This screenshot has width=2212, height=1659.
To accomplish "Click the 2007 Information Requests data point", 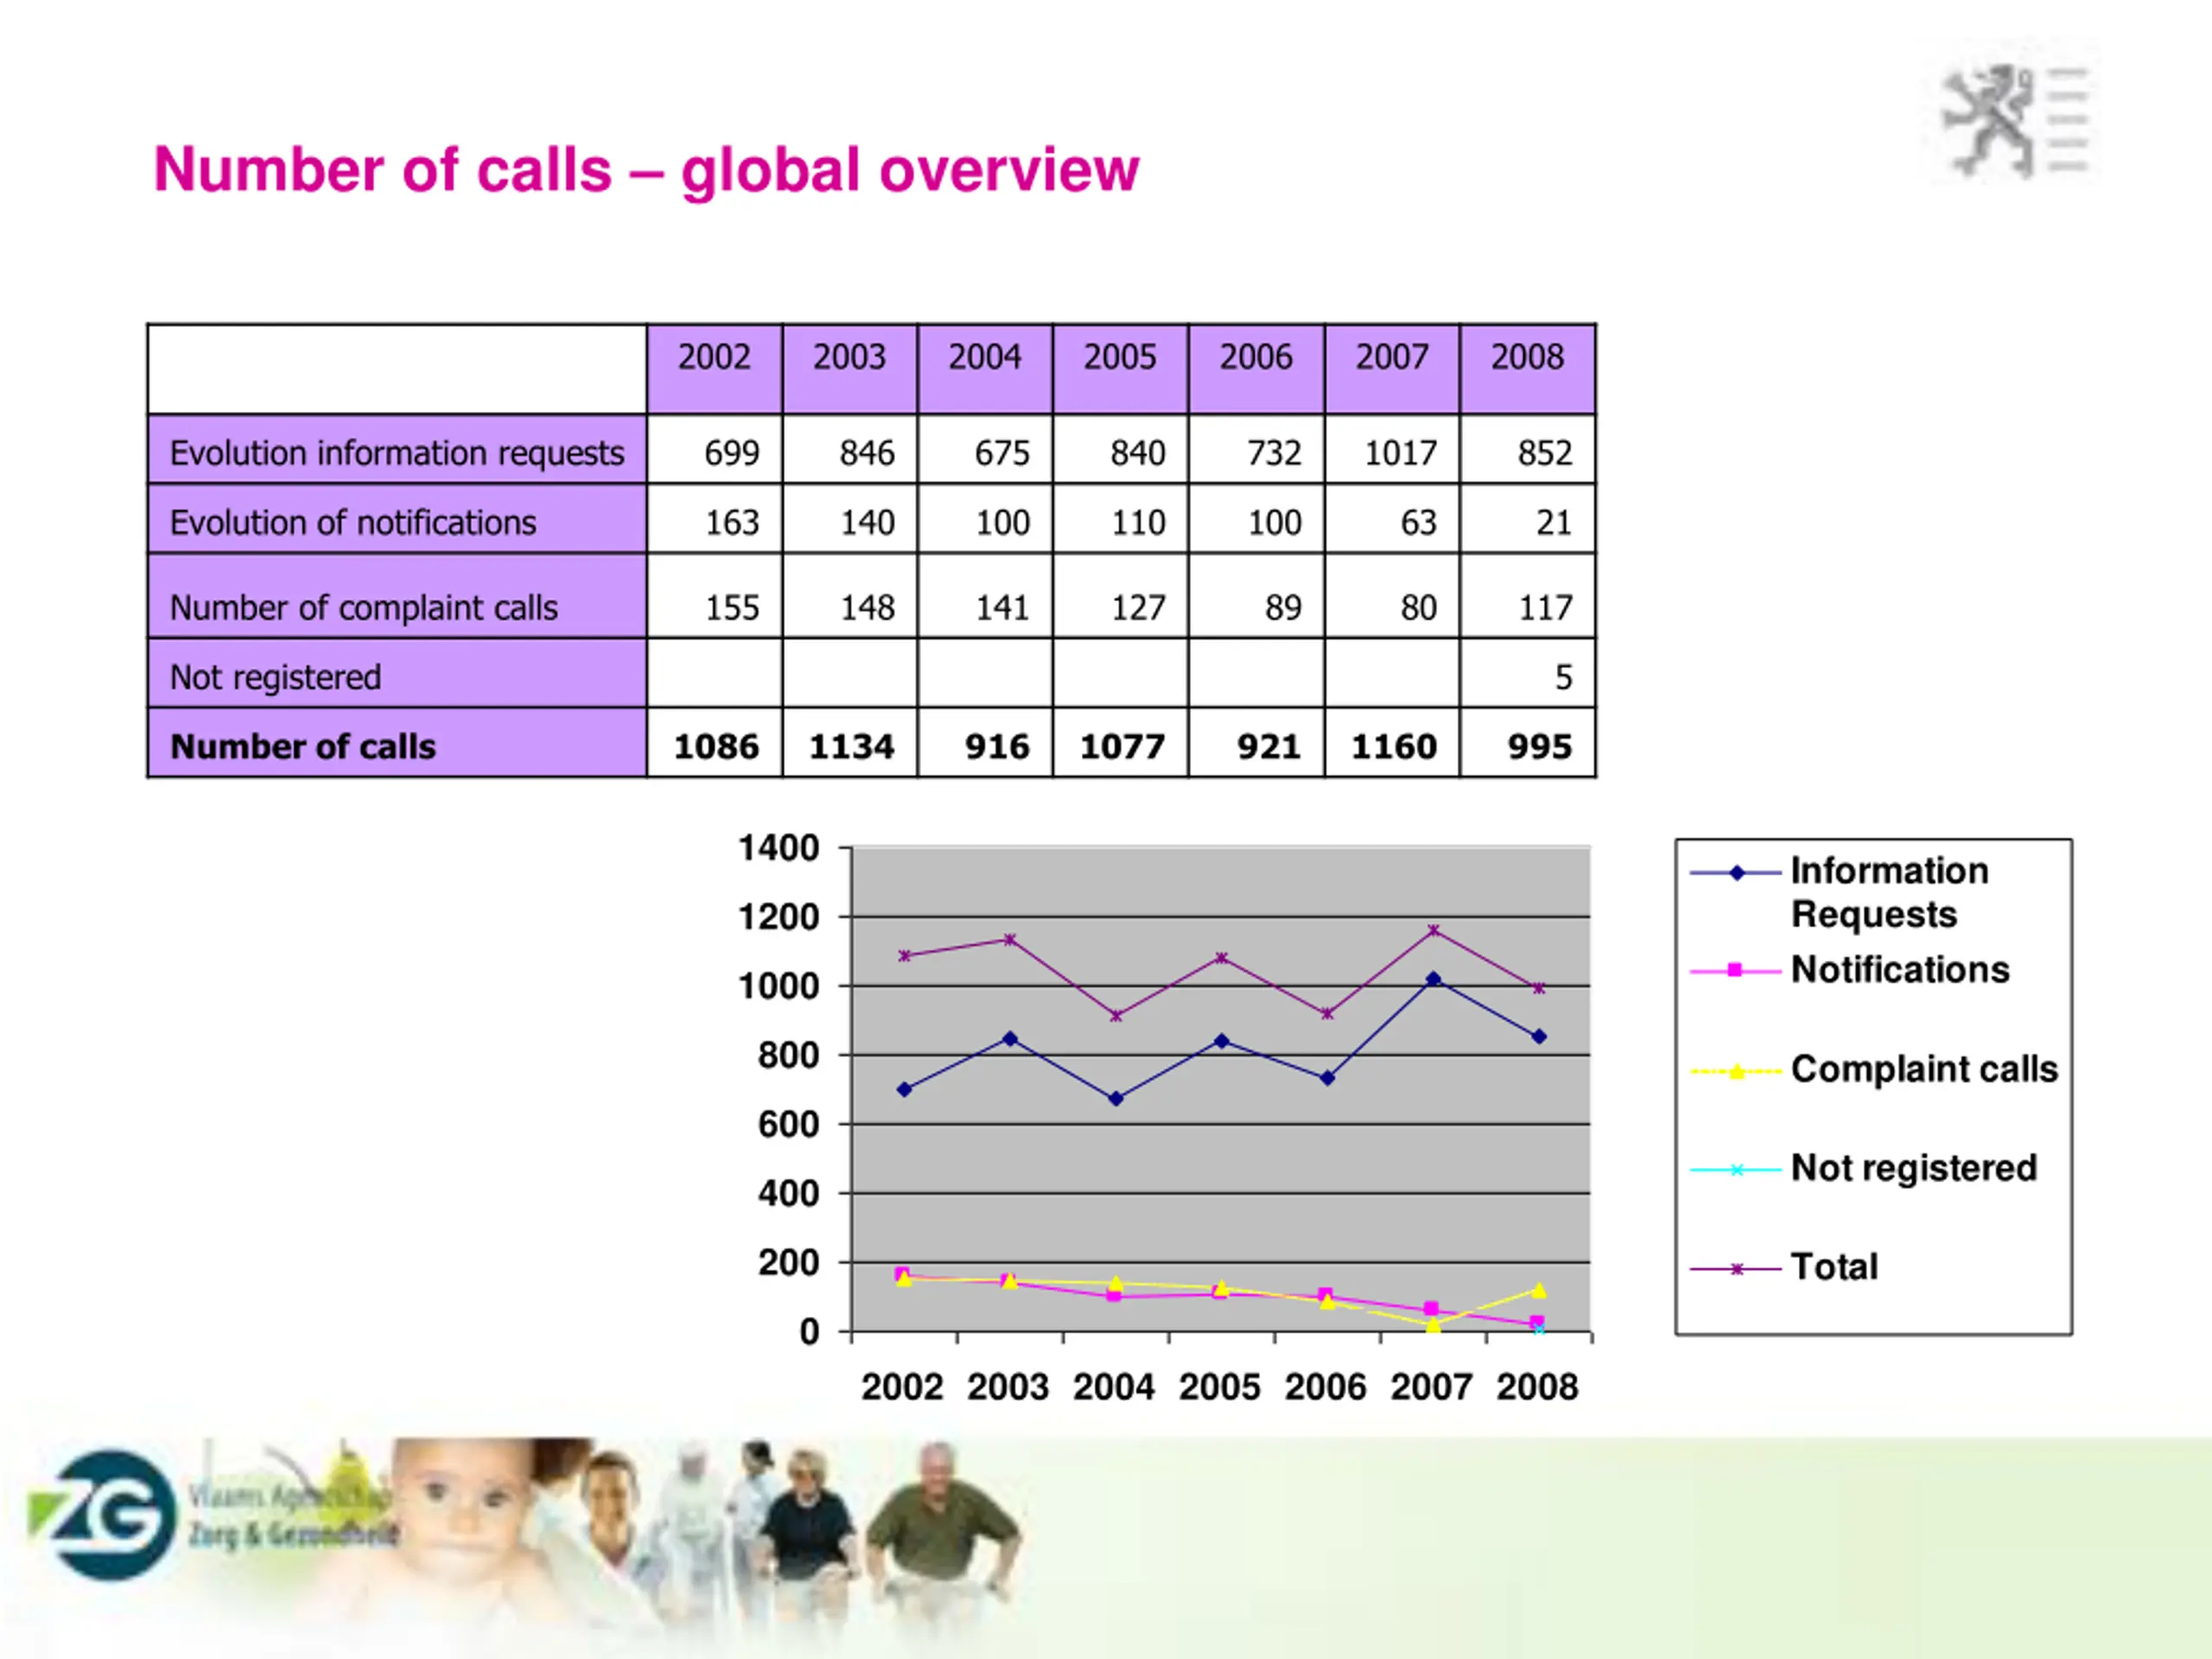I will [1433, 979].
